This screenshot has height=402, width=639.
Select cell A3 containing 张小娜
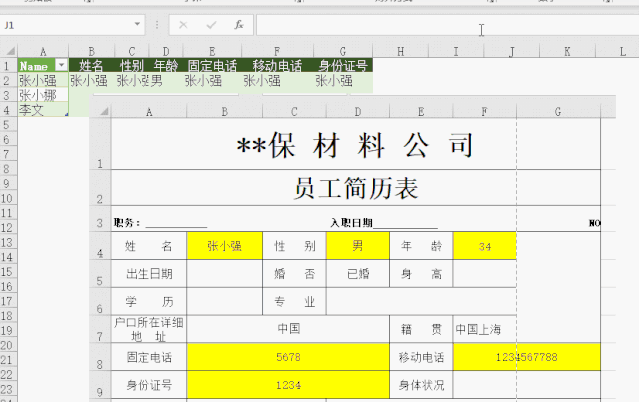pyautogui.click(x=43, y=95)
